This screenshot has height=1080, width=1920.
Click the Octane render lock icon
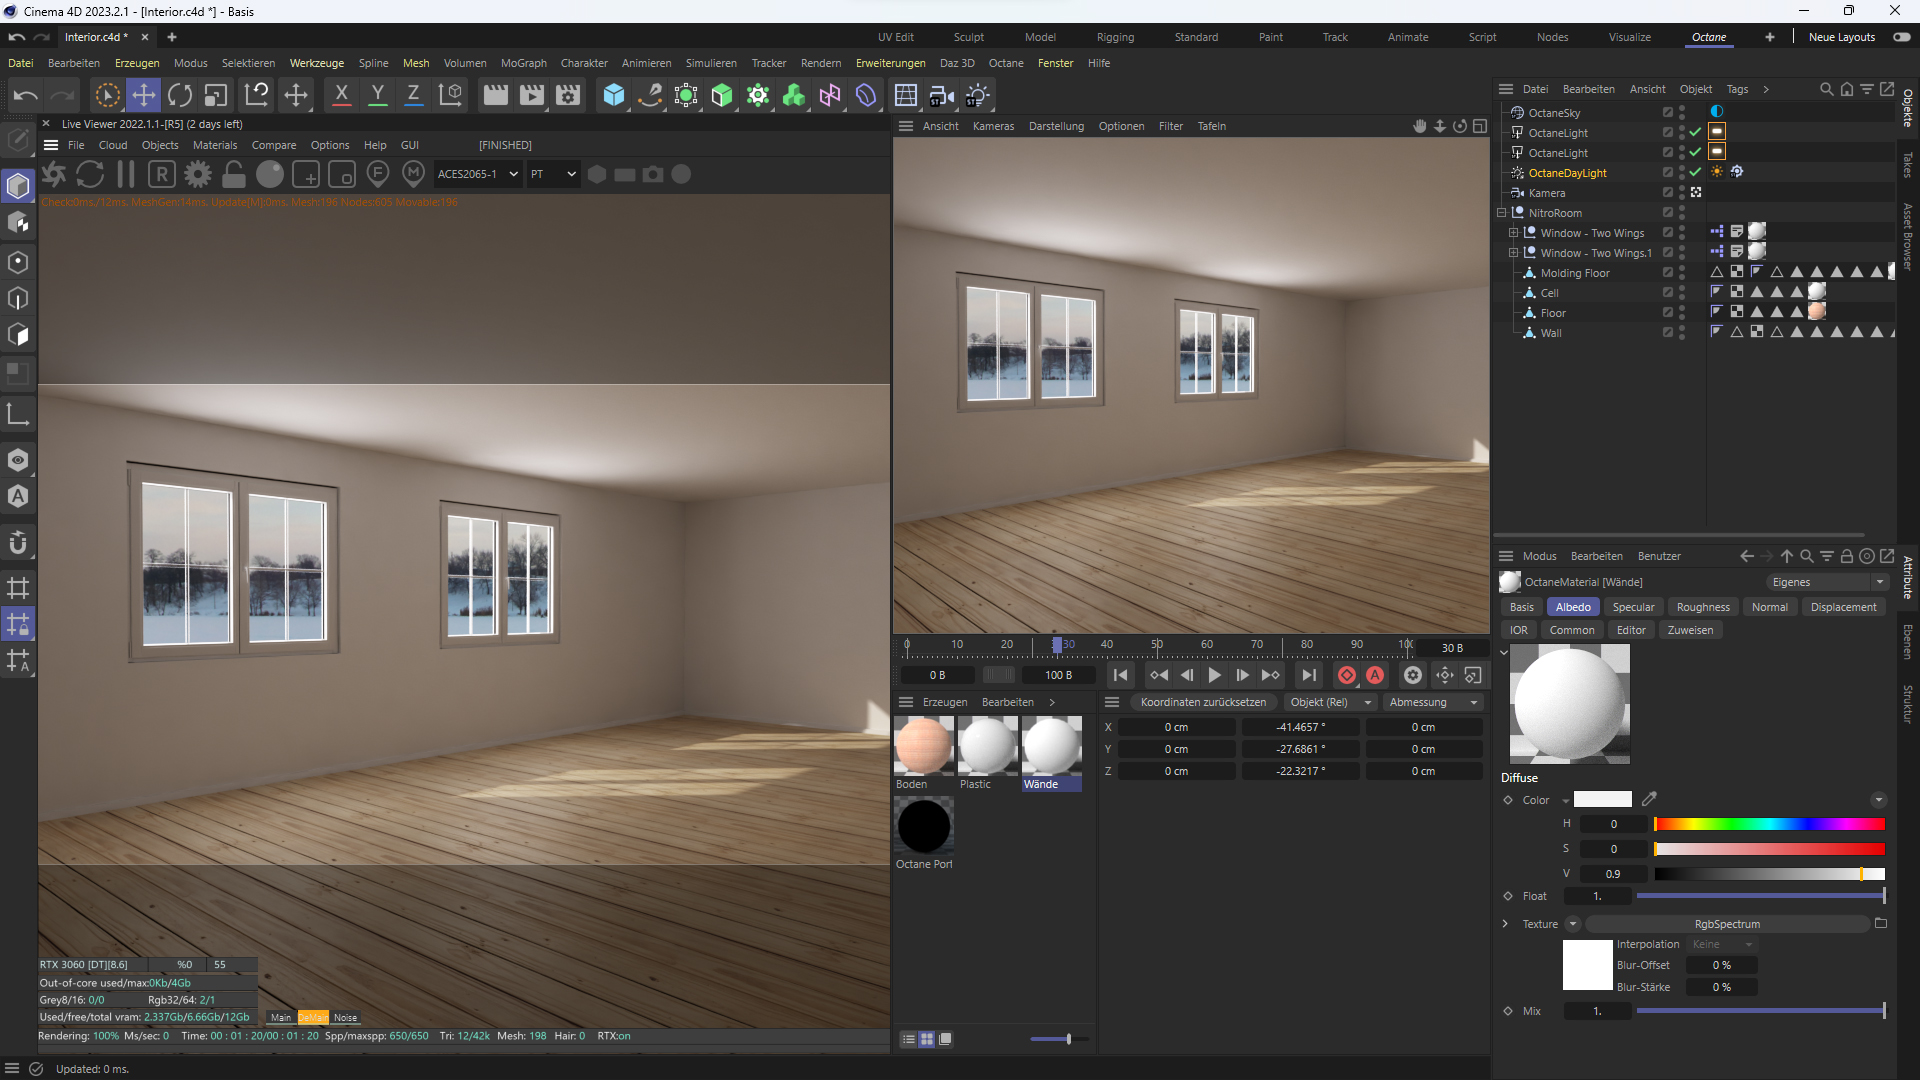coord(234,174)
